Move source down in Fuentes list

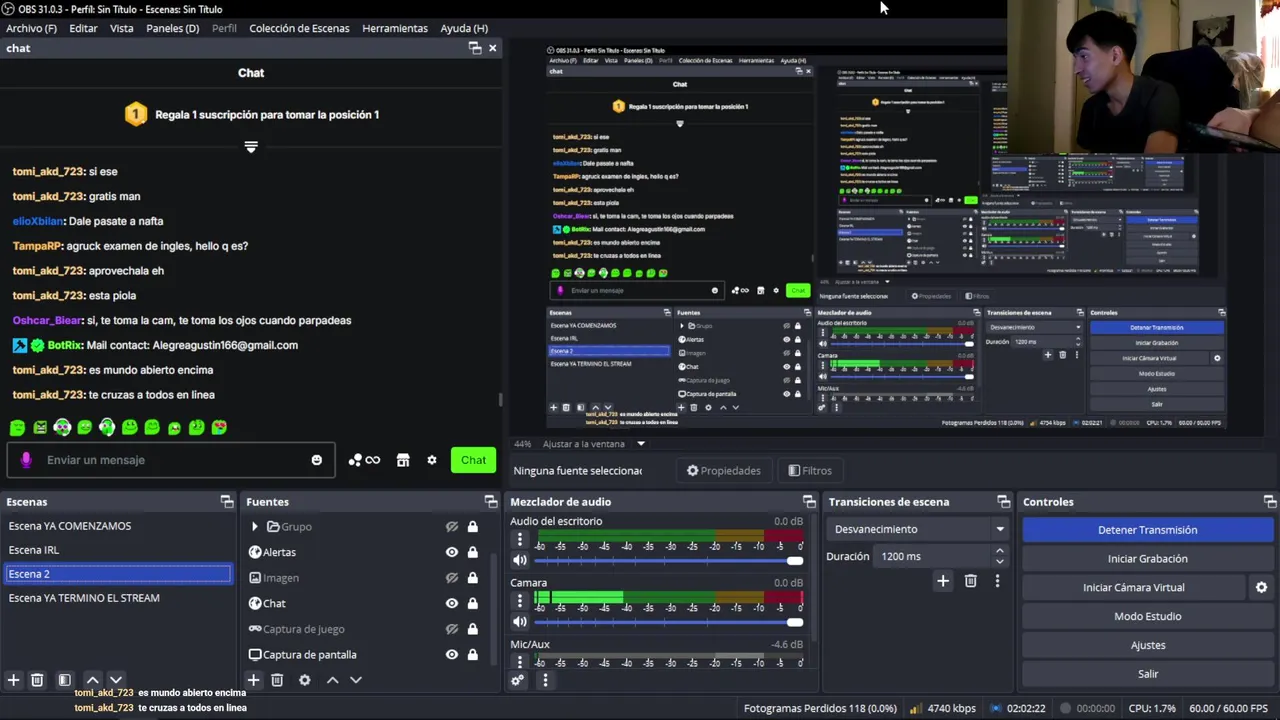[x=356, y=680]
